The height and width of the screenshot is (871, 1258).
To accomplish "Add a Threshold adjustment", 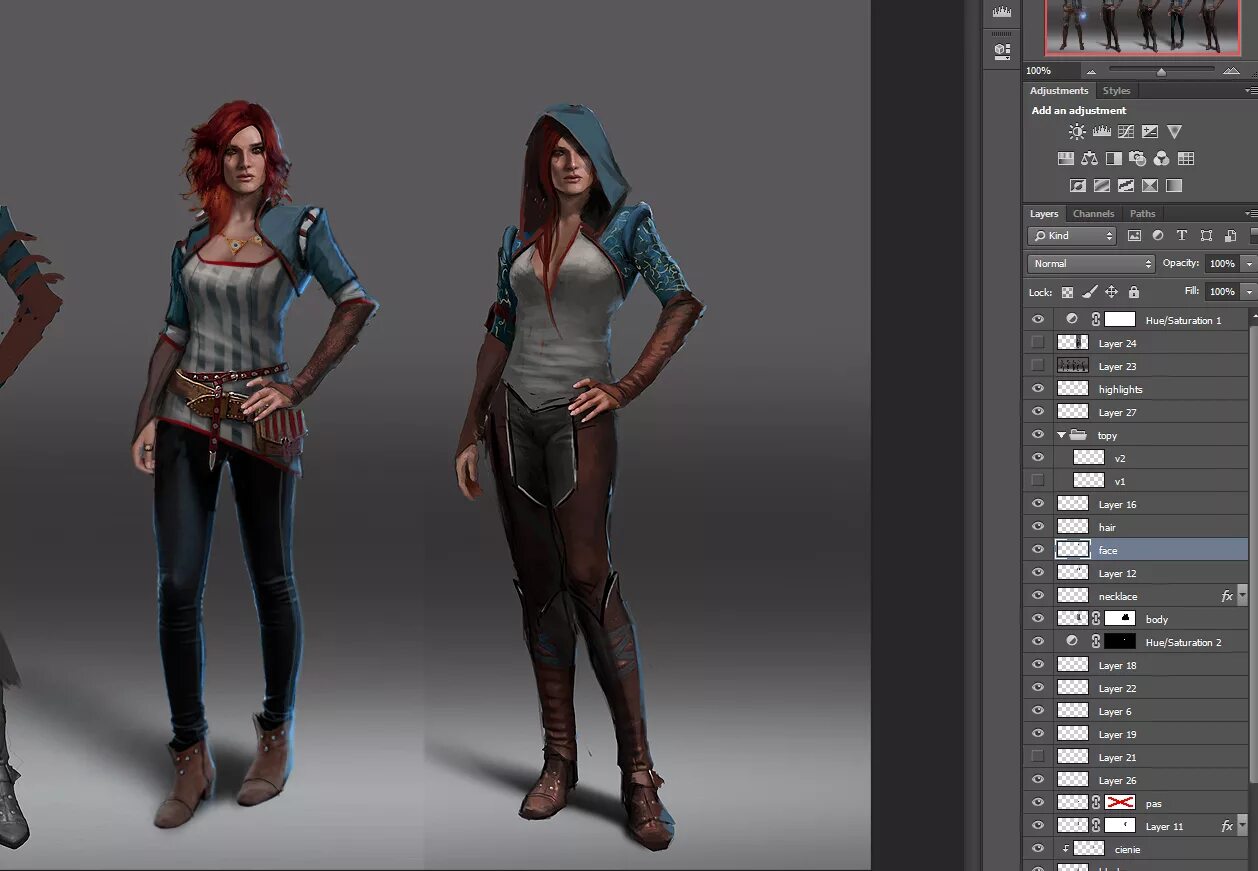I will (x=1126, y=186).
